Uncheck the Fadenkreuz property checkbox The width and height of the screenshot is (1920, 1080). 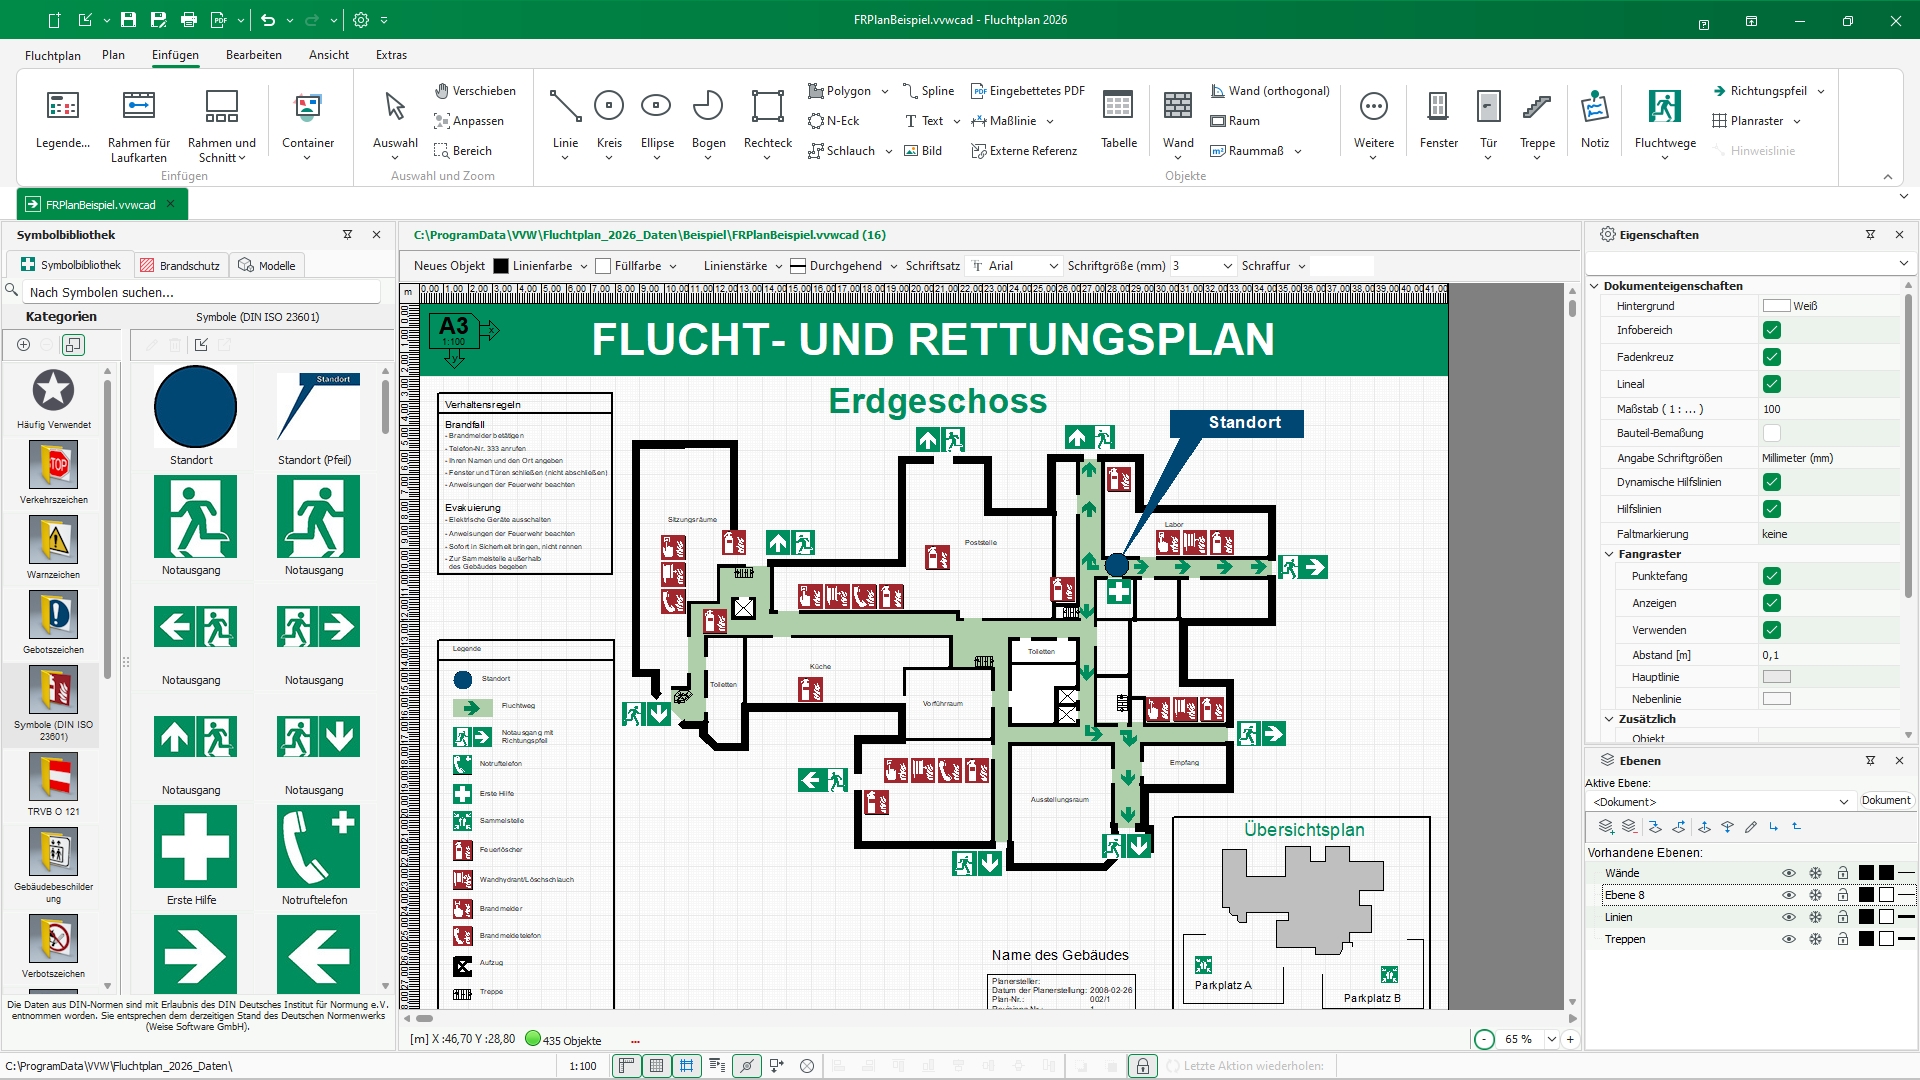(1771, 357)
